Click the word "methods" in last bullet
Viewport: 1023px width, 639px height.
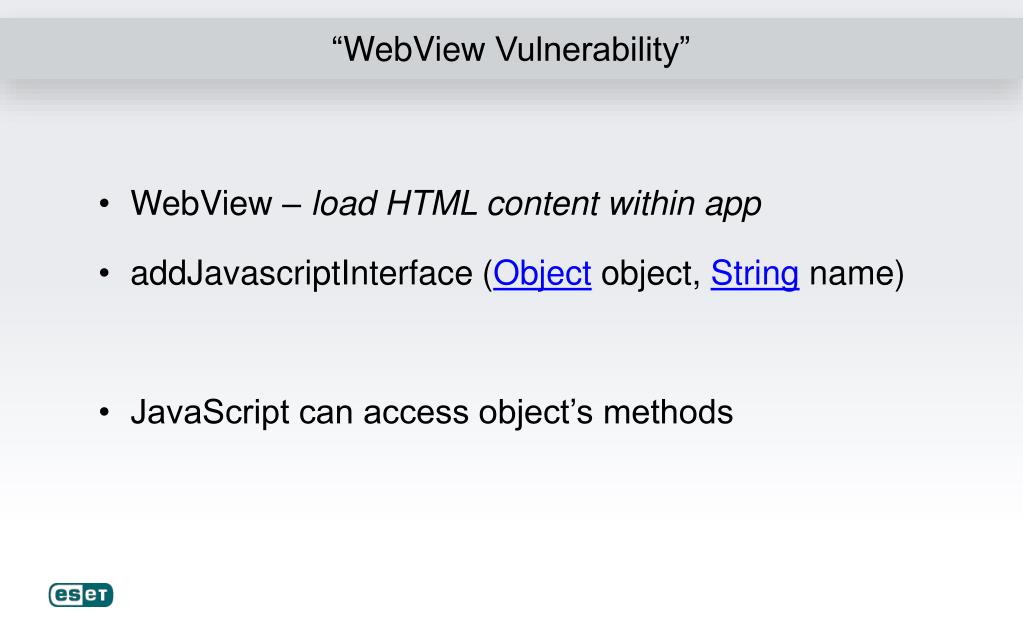click(x=668, y=413)
